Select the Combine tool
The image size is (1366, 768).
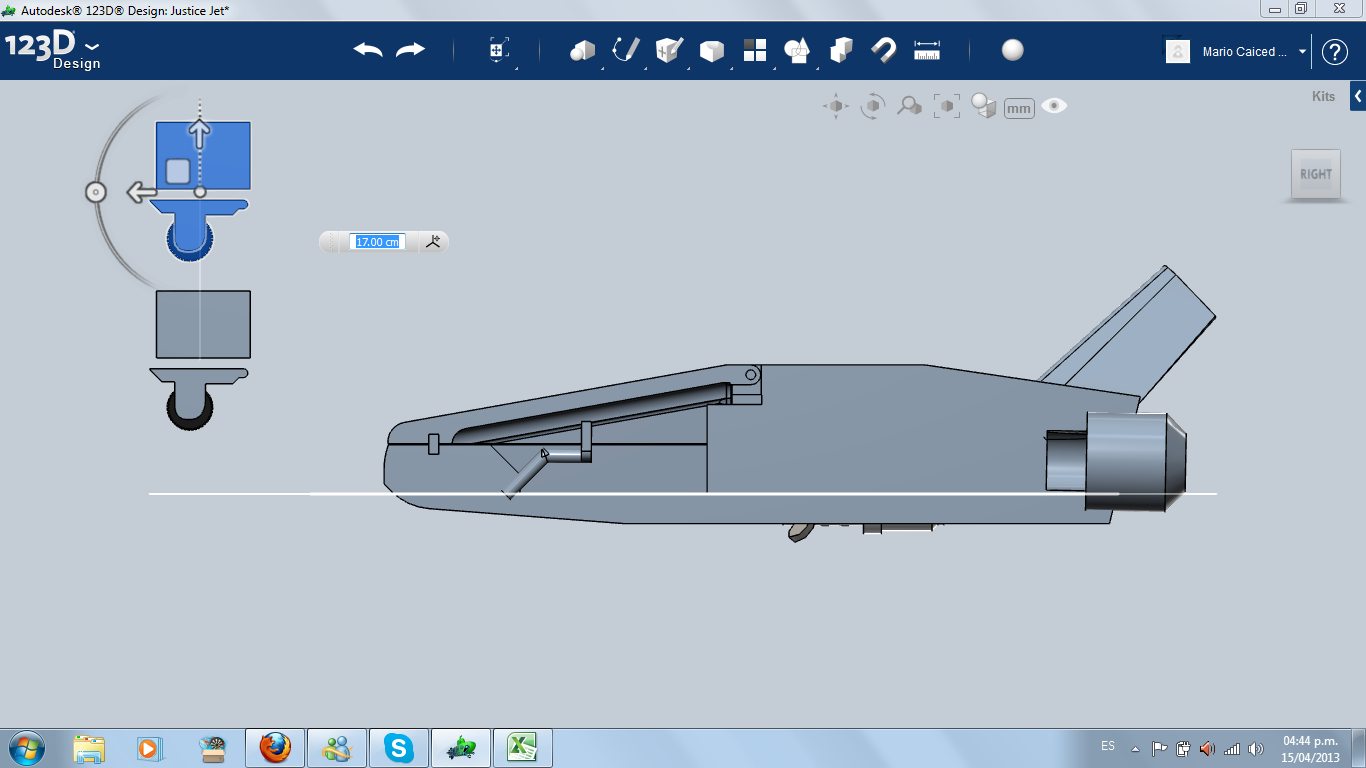point(841,50)
